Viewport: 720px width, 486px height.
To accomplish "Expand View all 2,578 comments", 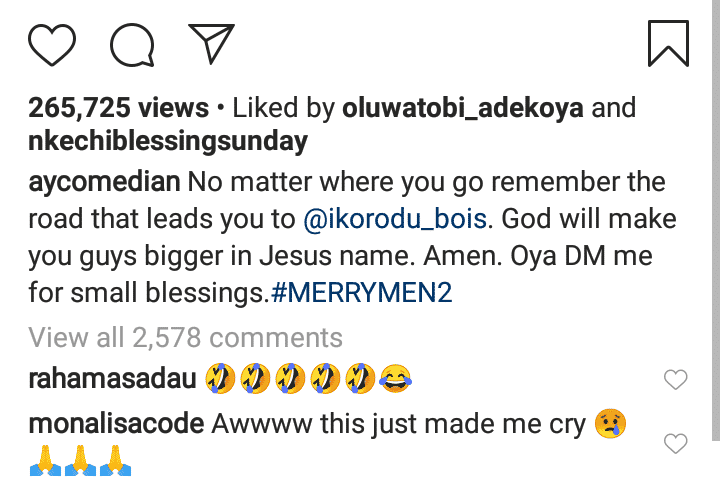I will [x=186, y=338].
